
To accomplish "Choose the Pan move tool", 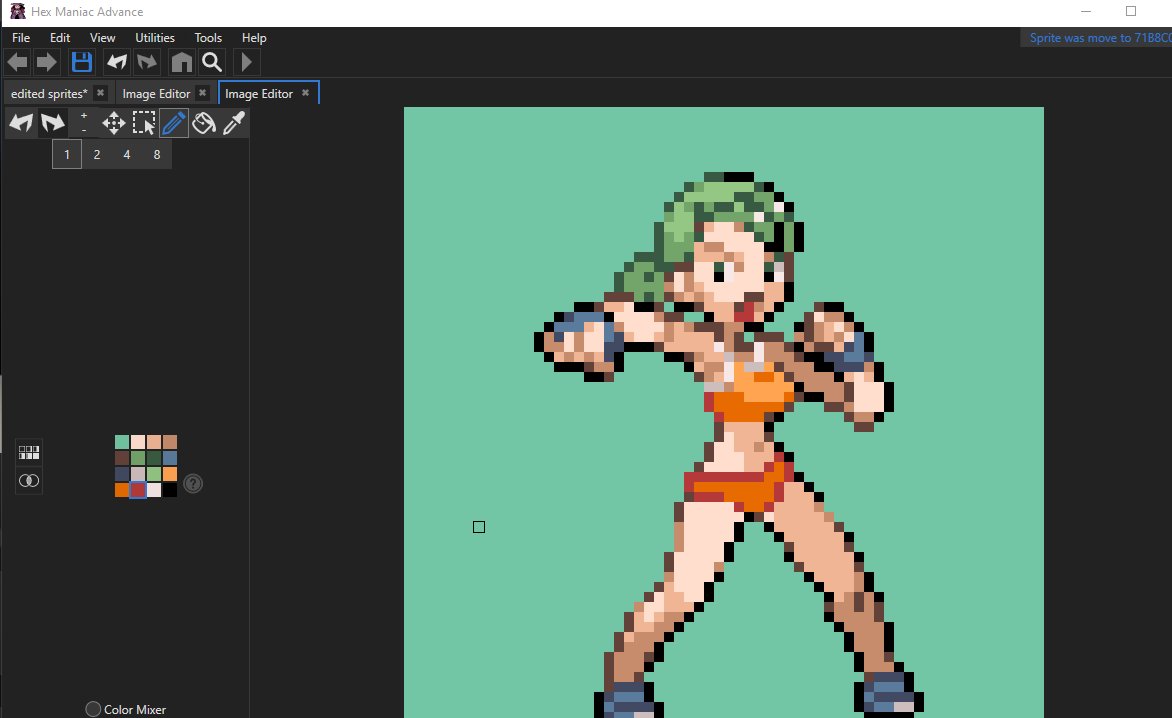I will point(114,123).
